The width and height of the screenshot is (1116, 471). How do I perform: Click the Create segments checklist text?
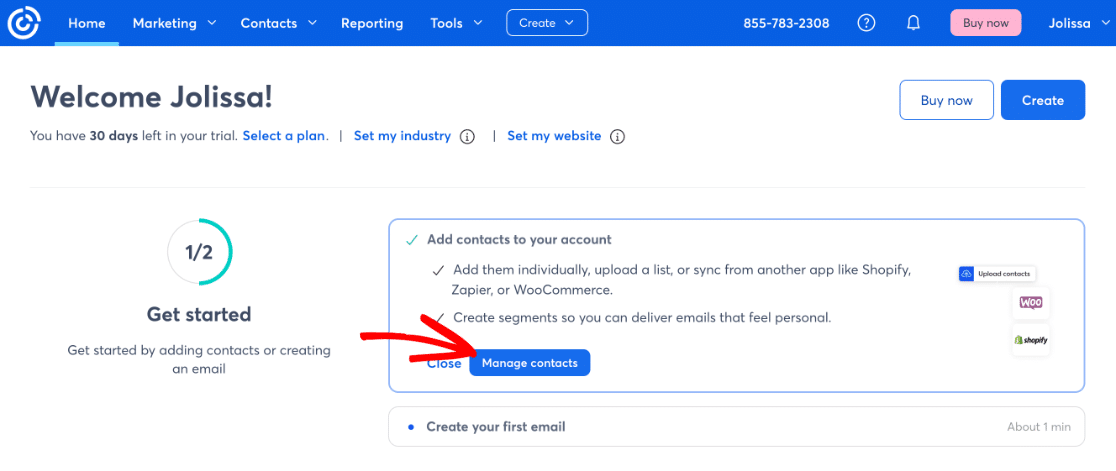point(642,317)
